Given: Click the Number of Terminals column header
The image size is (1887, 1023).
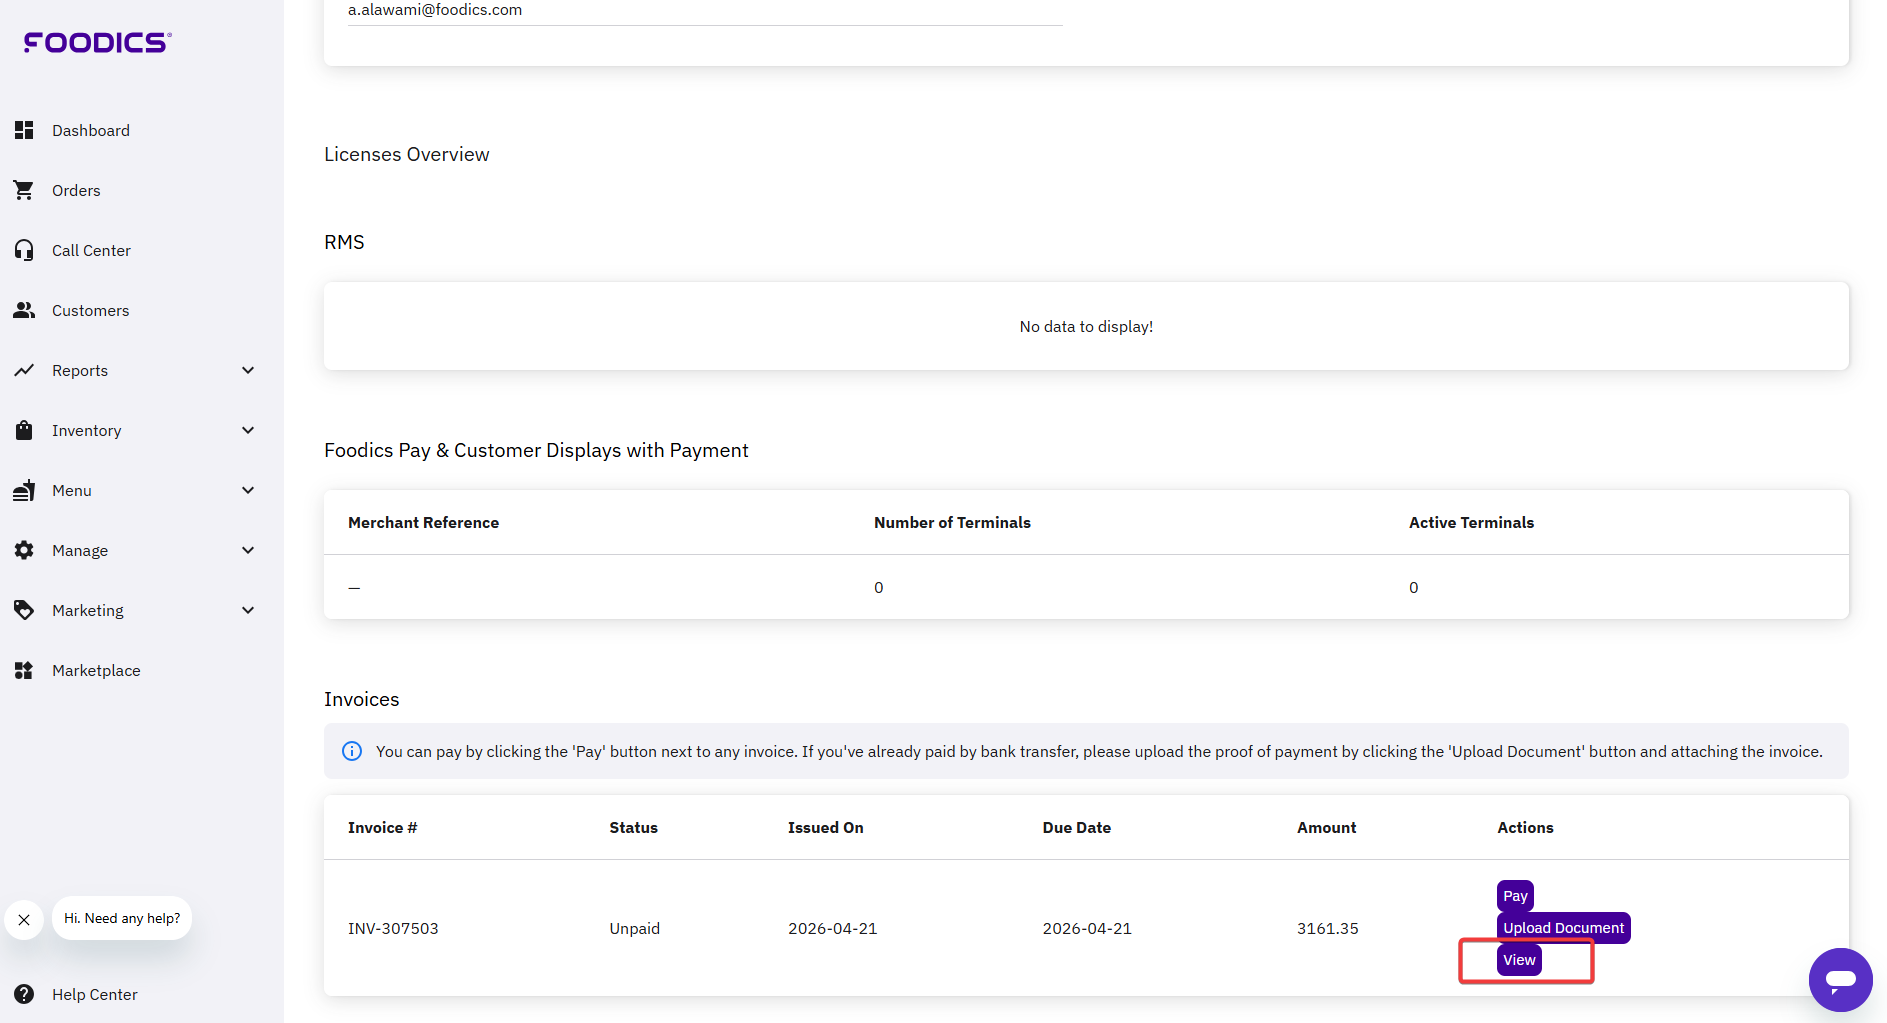Looking at the screenshot, I should click(x=952, y=522).
